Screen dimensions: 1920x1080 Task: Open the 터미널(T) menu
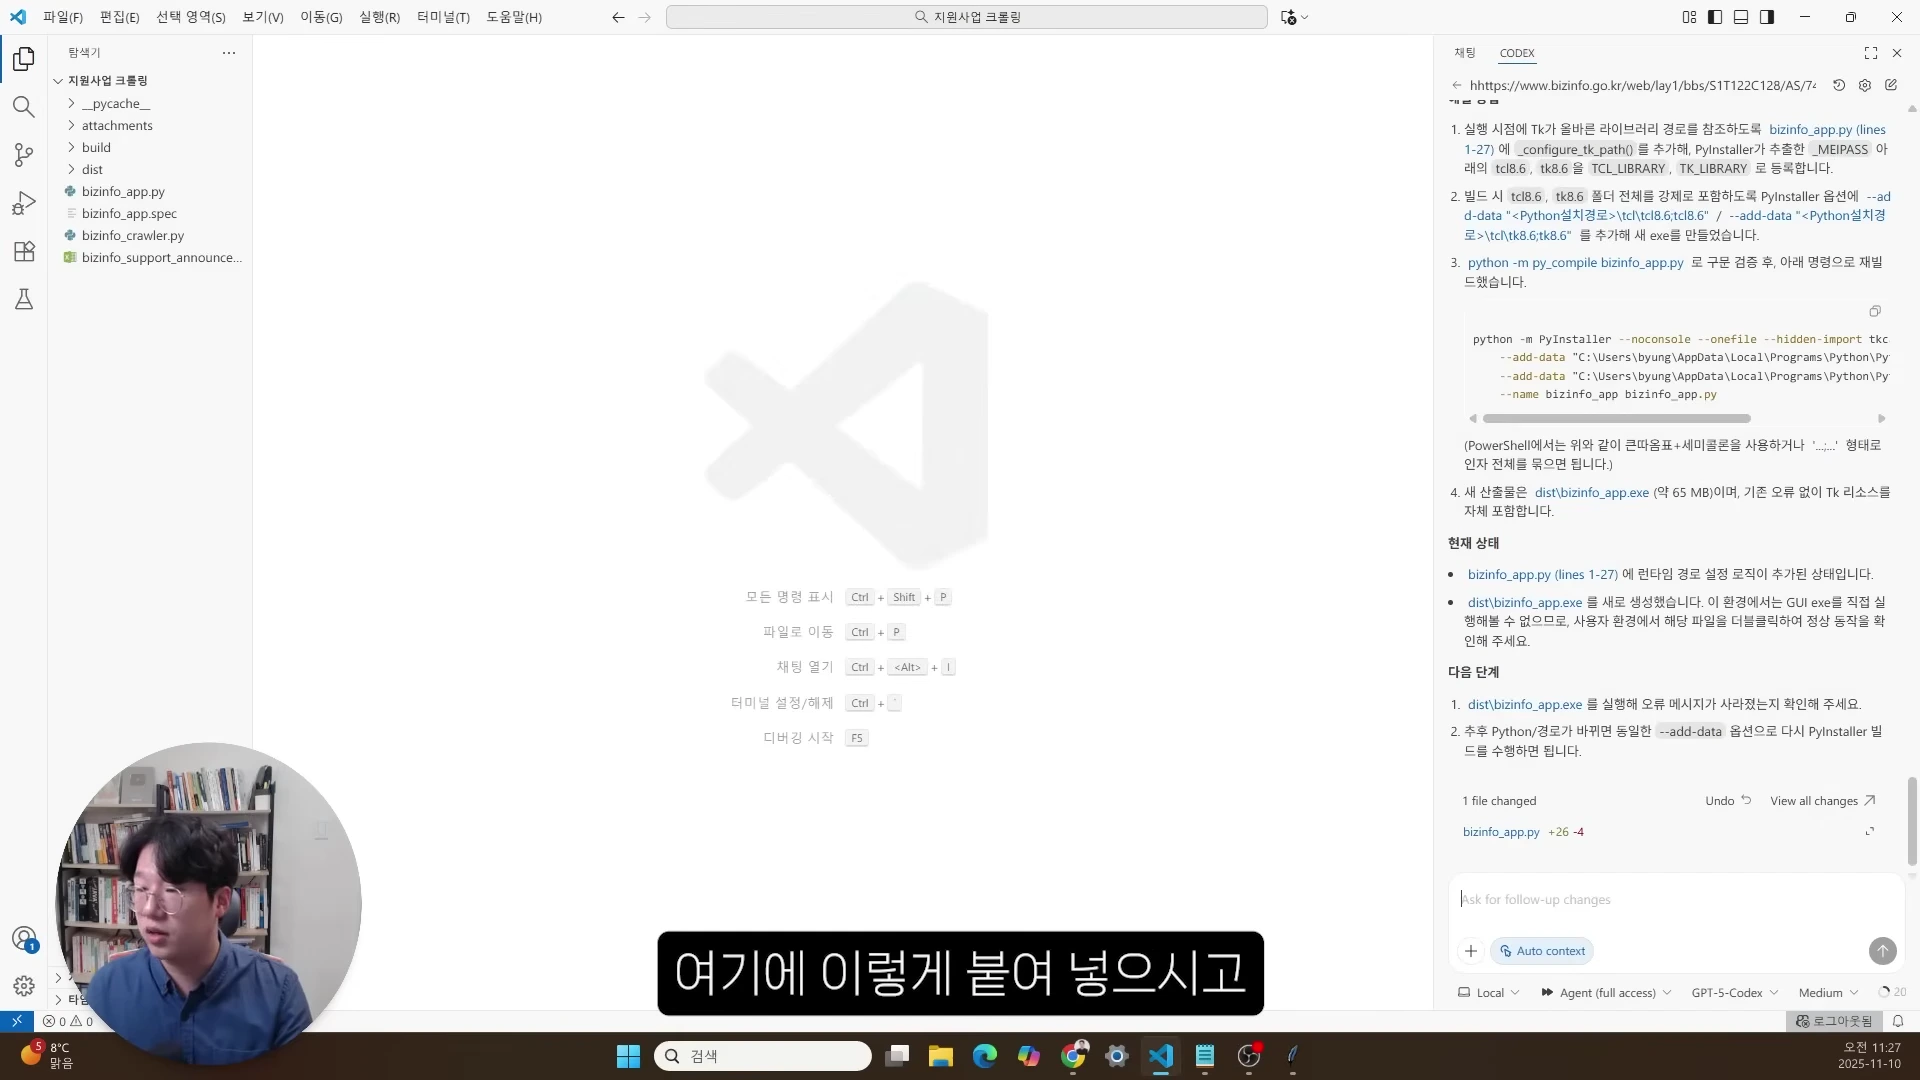pos(443,17)
